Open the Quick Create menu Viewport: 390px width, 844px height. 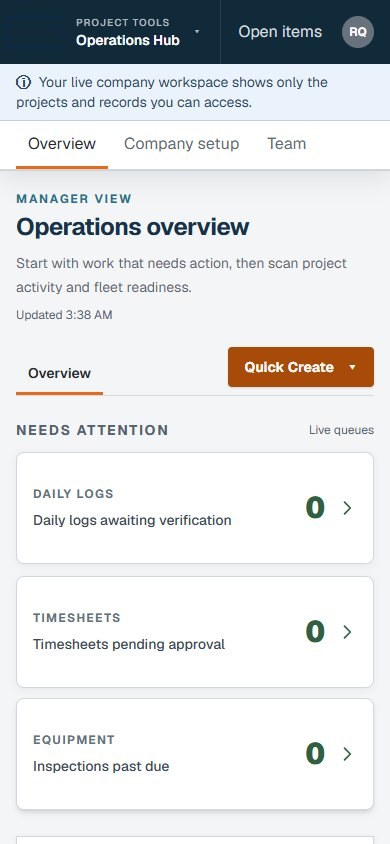301,367
